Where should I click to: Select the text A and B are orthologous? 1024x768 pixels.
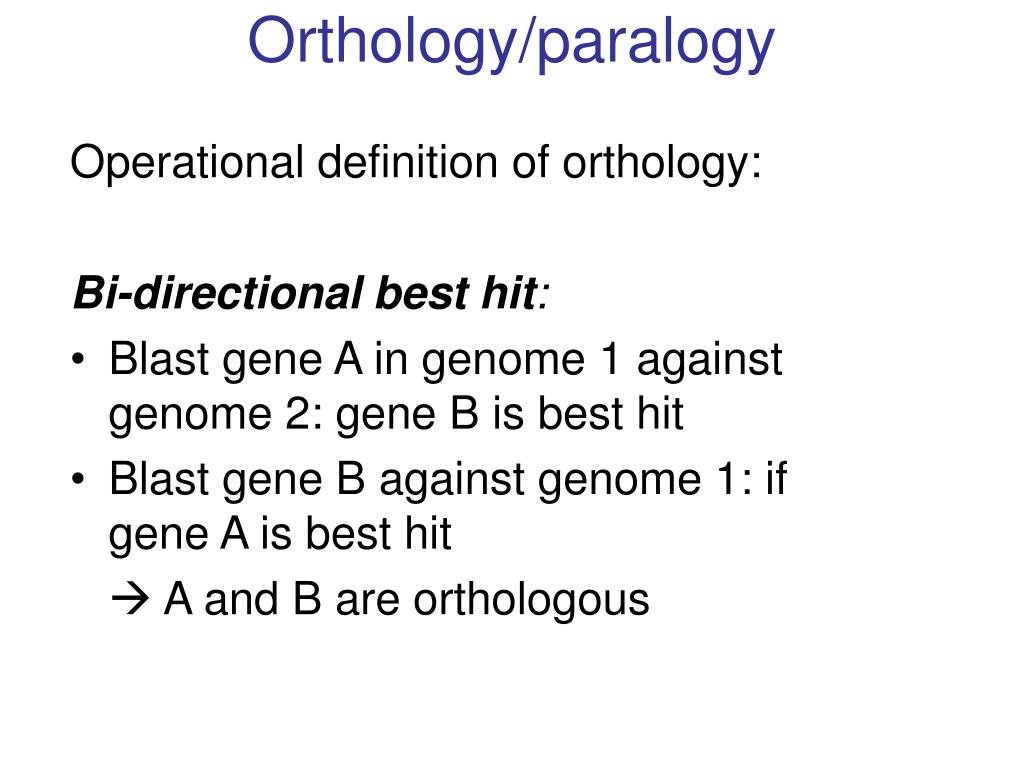coord(406,600)
